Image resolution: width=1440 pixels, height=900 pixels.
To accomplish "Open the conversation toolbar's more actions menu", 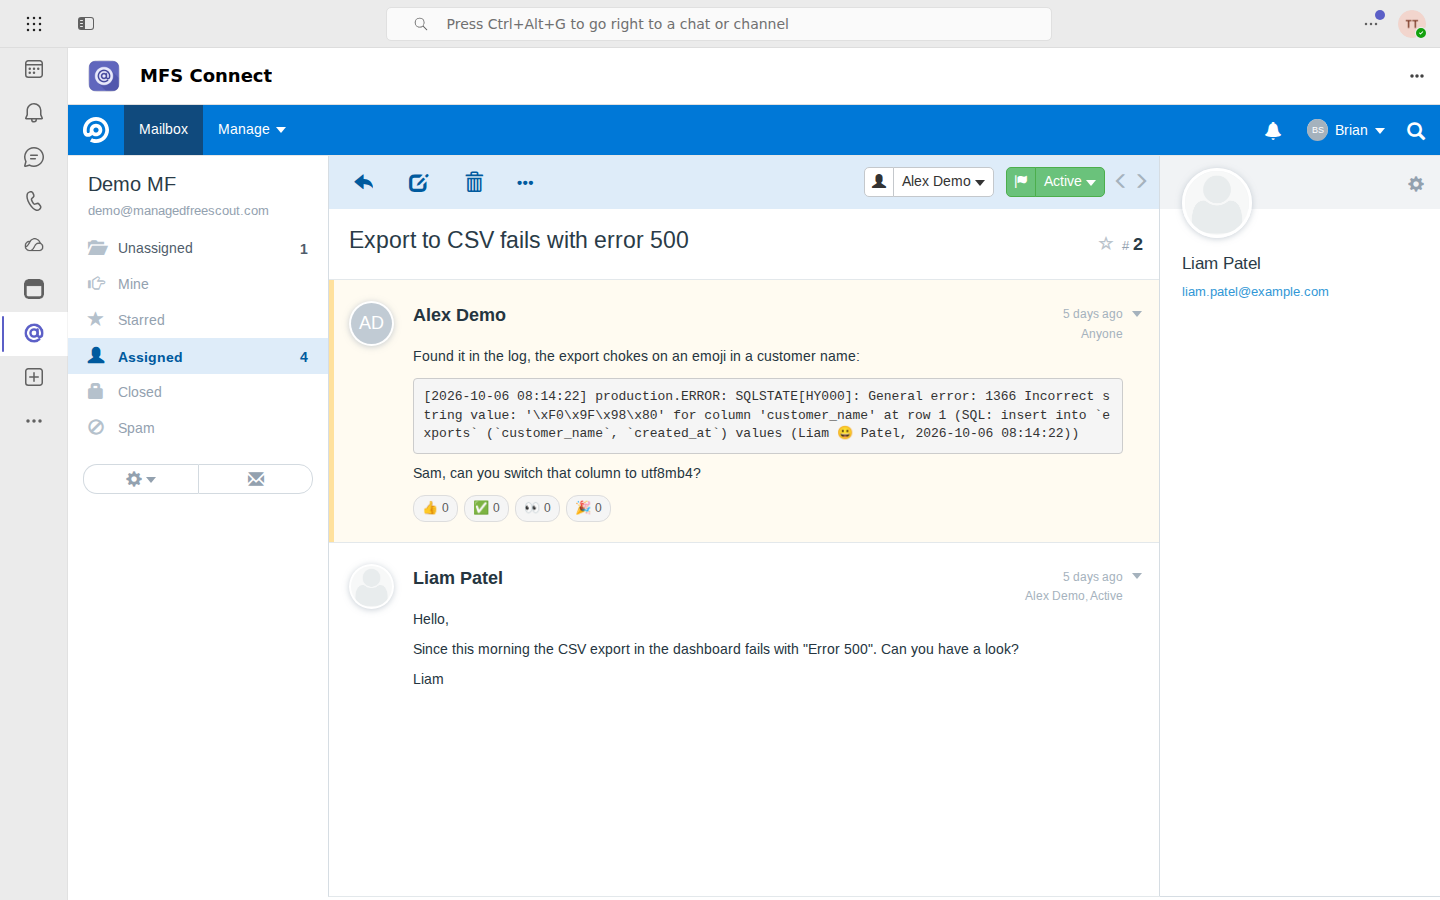I will (x=525, y=182).
